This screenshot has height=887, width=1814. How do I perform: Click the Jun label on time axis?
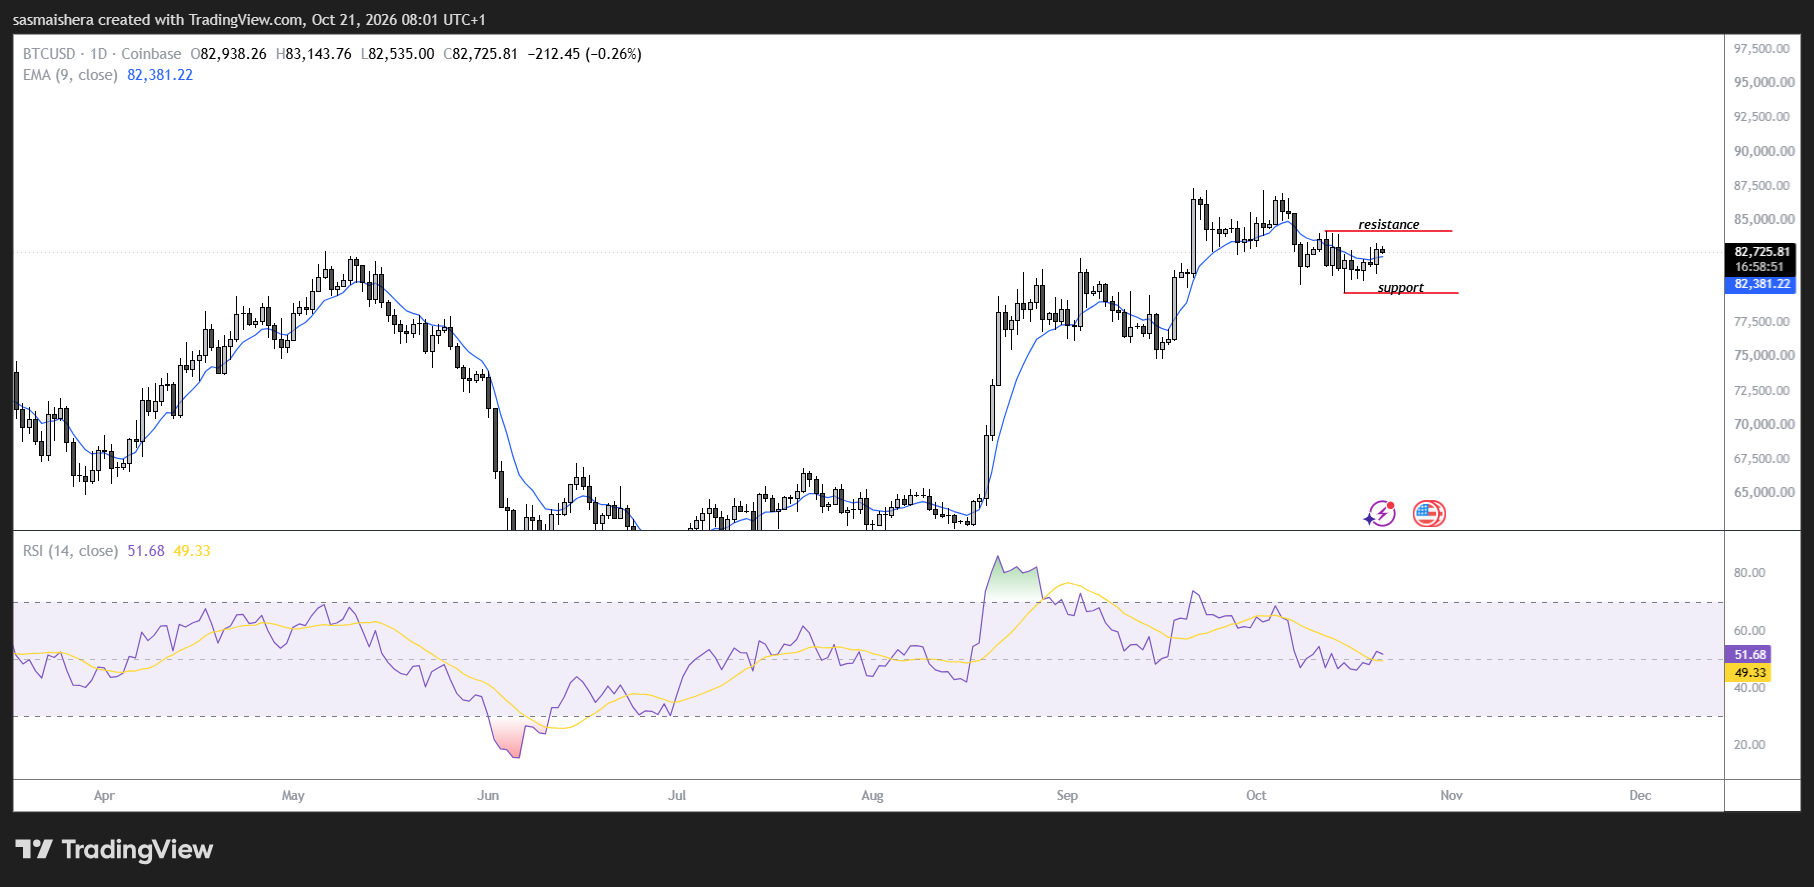[488, 796]
